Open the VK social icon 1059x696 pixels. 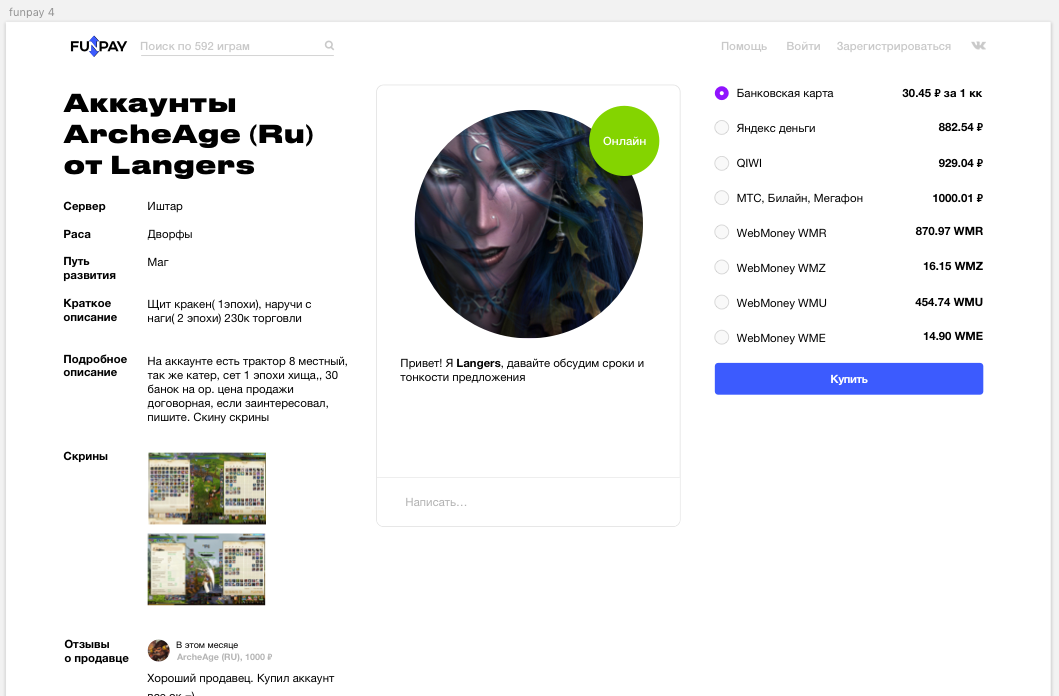click(978, 45)
